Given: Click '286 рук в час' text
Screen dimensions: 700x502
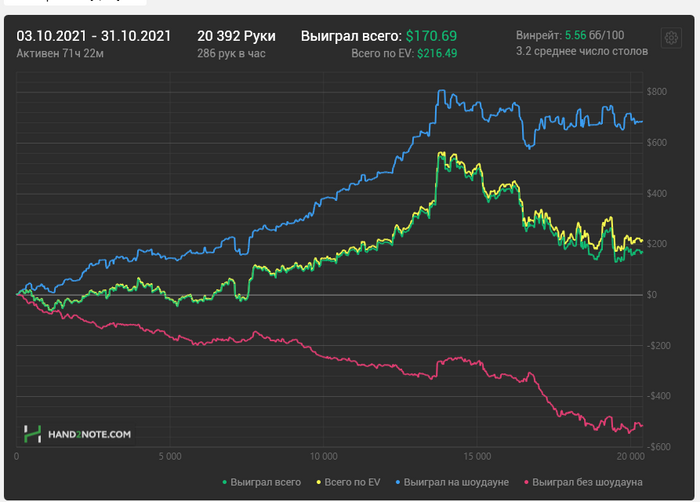Looking at the screenshot, I should 231,54.
